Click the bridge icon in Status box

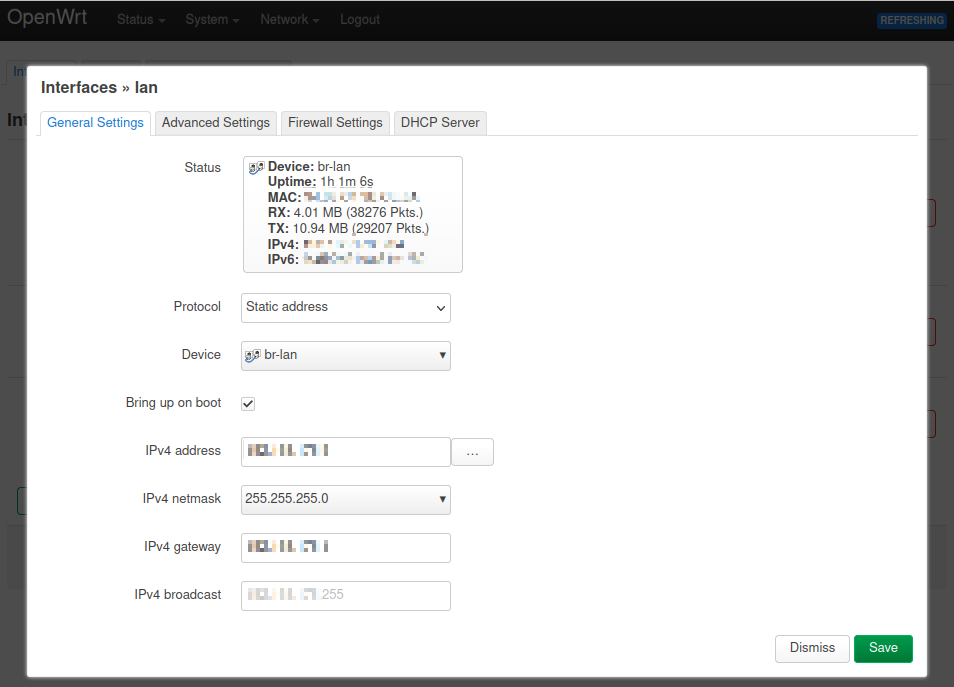(x=256, y=167)
